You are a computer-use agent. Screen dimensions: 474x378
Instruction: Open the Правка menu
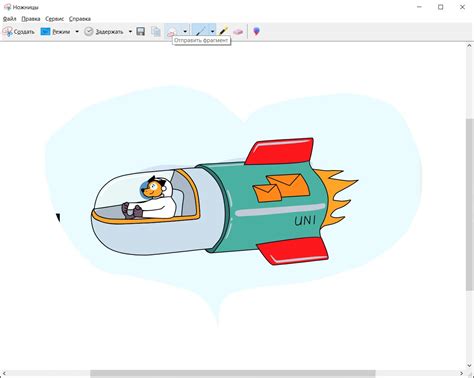click(x=31, y=19)
